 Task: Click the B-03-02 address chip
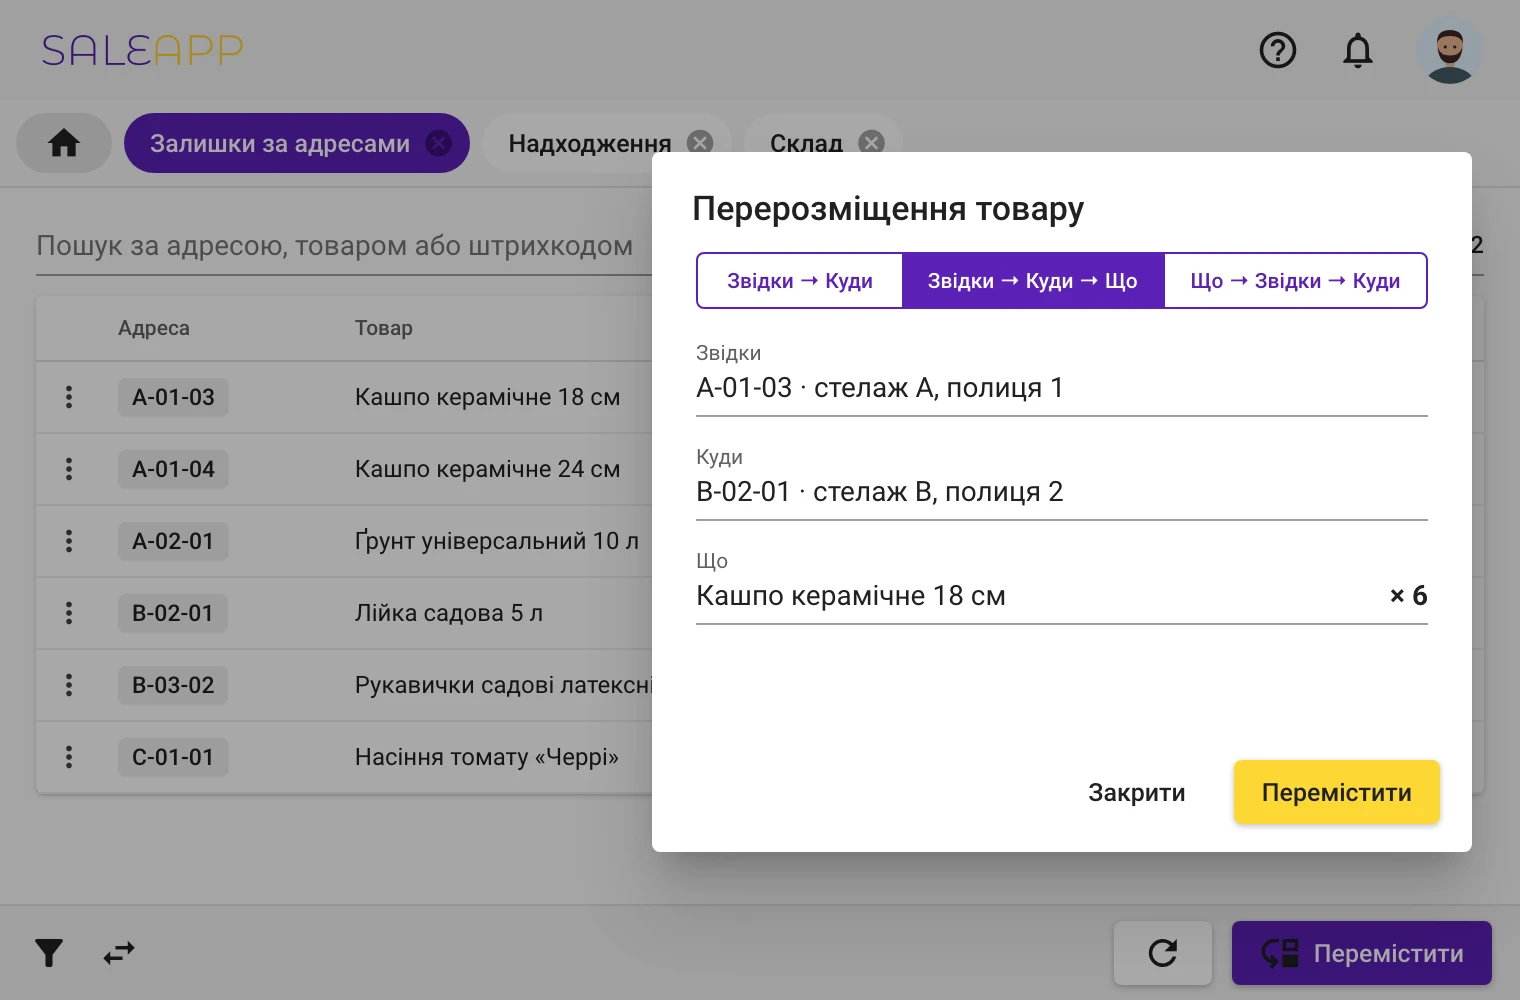(x=173, y=685)
